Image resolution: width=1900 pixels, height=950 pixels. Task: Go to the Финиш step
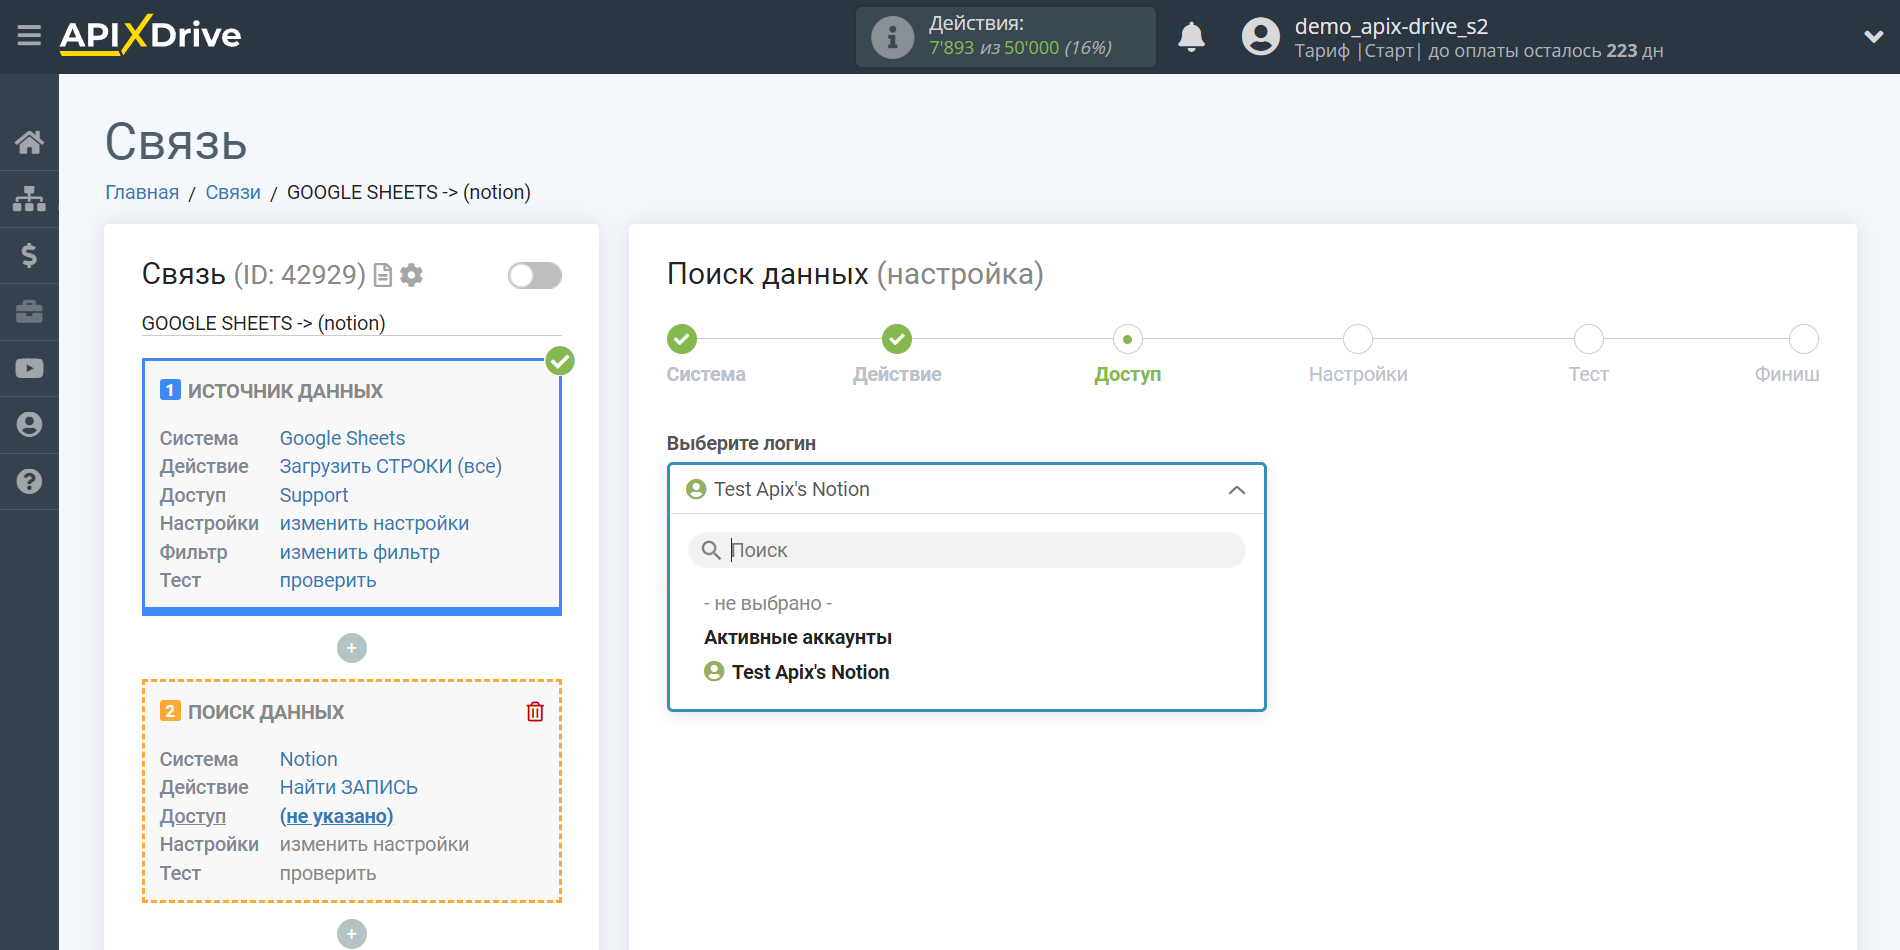1803,339
